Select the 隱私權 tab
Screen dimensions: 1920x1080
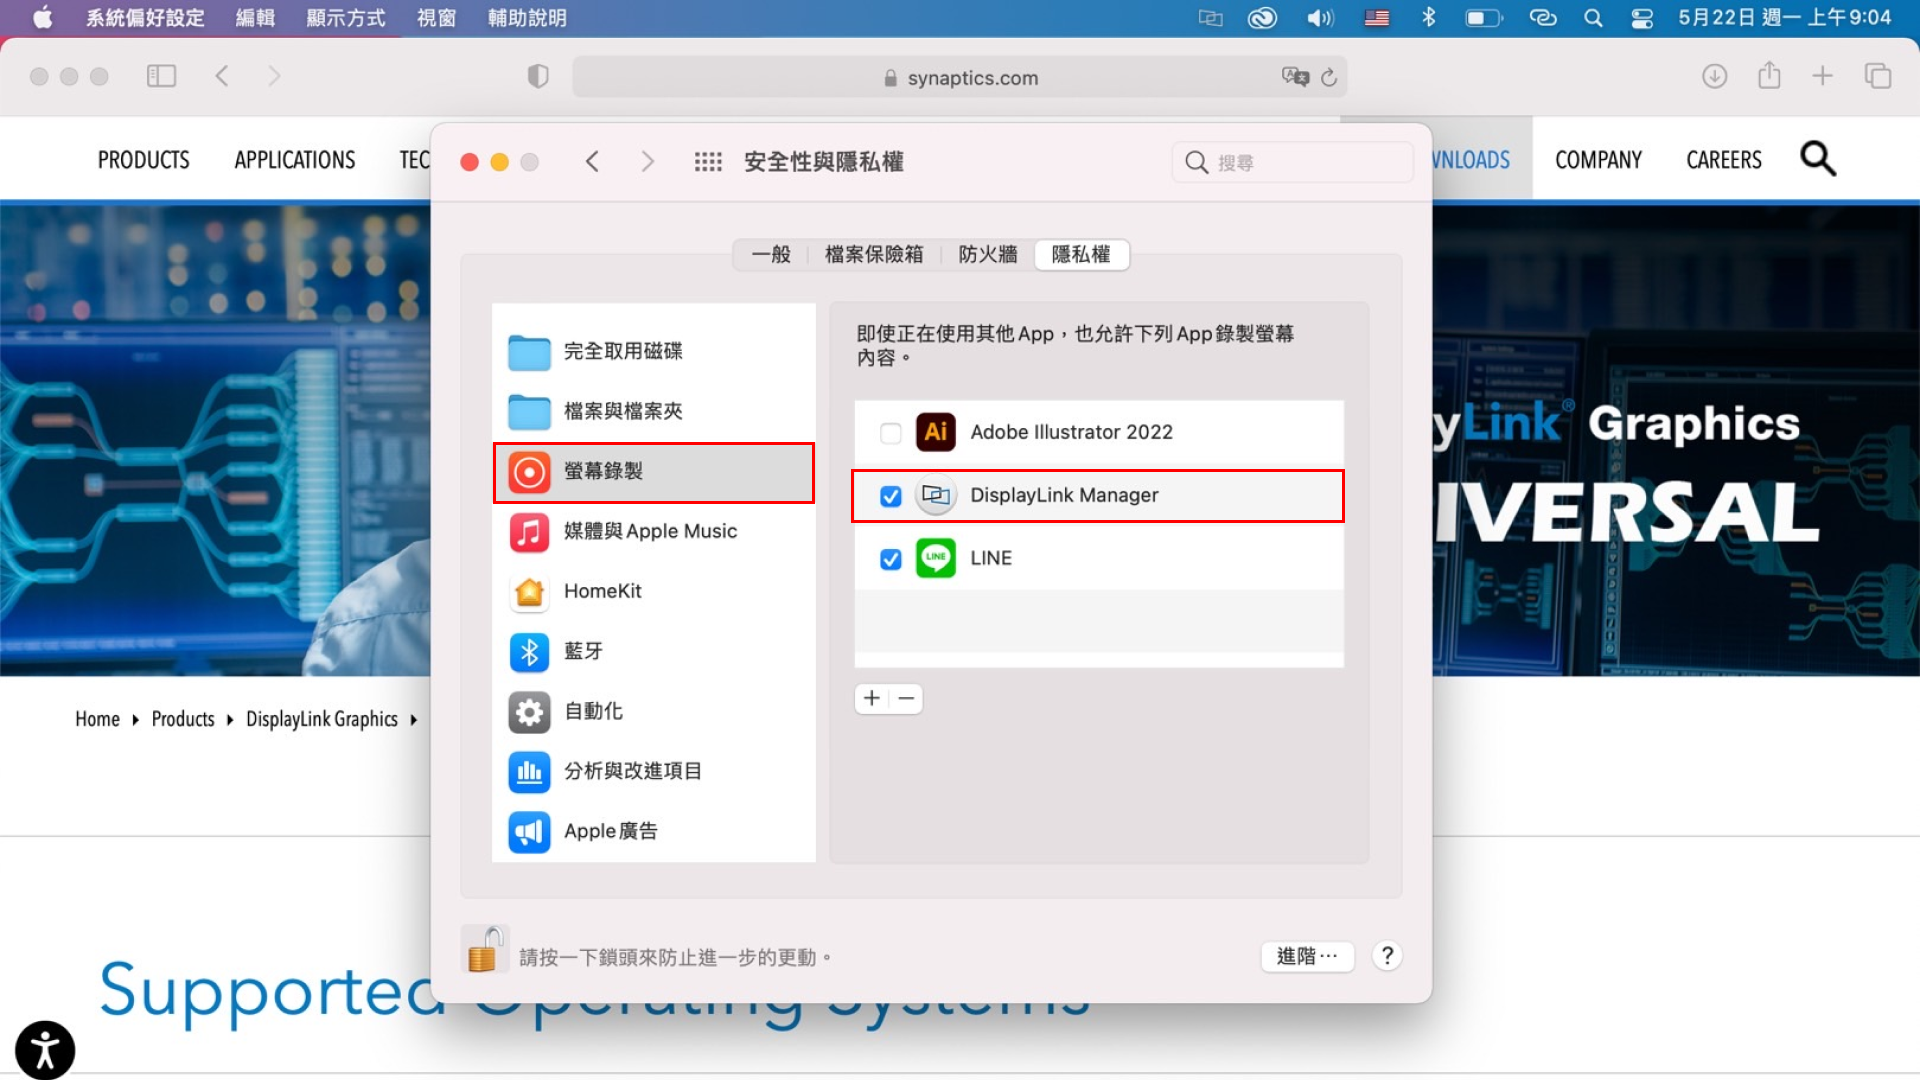(x=1081, y=255)
